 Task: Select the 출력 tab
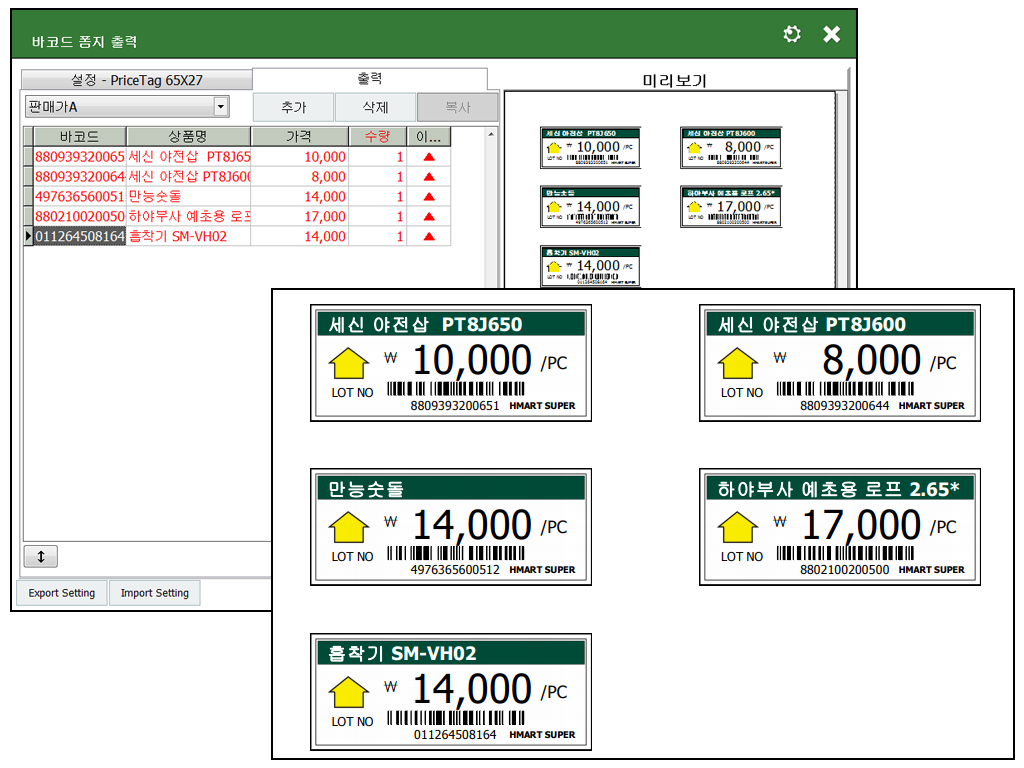pyautogui.click(x=369, y=79)
